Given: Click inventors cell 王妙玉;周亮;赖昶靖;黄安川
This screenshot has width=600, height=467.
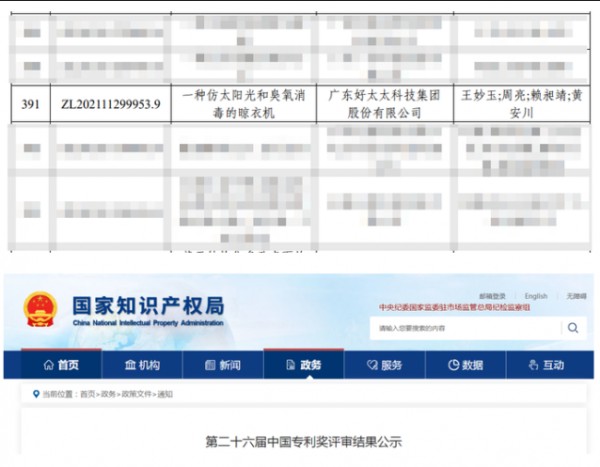Looking at the screenshot, I should click(522, 104).
